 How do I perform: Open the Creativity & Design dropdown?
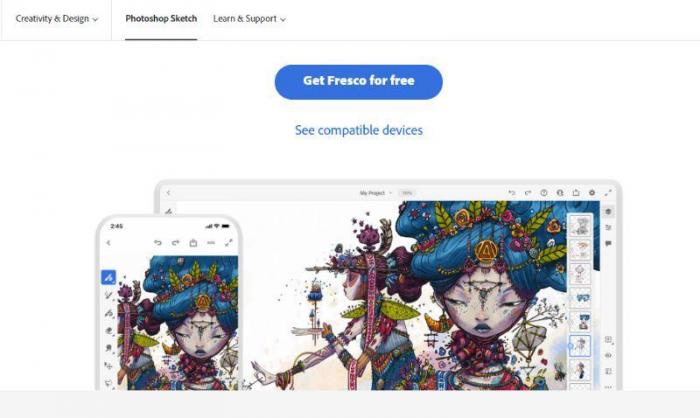click(57, 19)
